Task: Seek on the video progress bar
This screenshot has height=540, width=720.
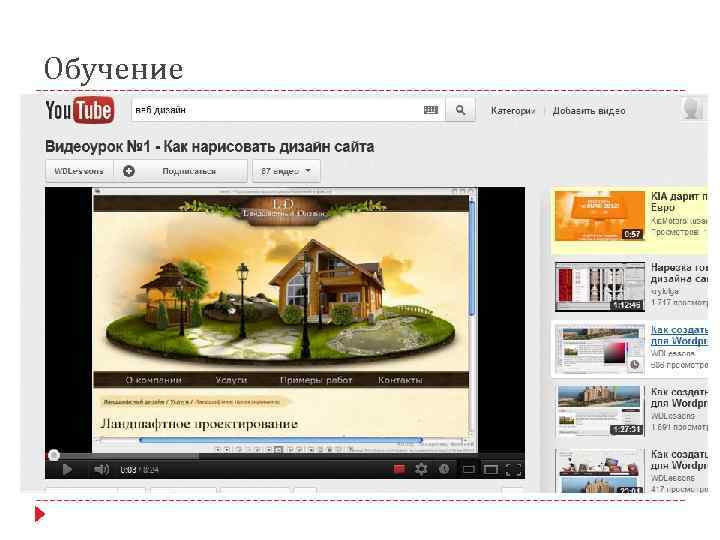Action: [x=285, y=456]
